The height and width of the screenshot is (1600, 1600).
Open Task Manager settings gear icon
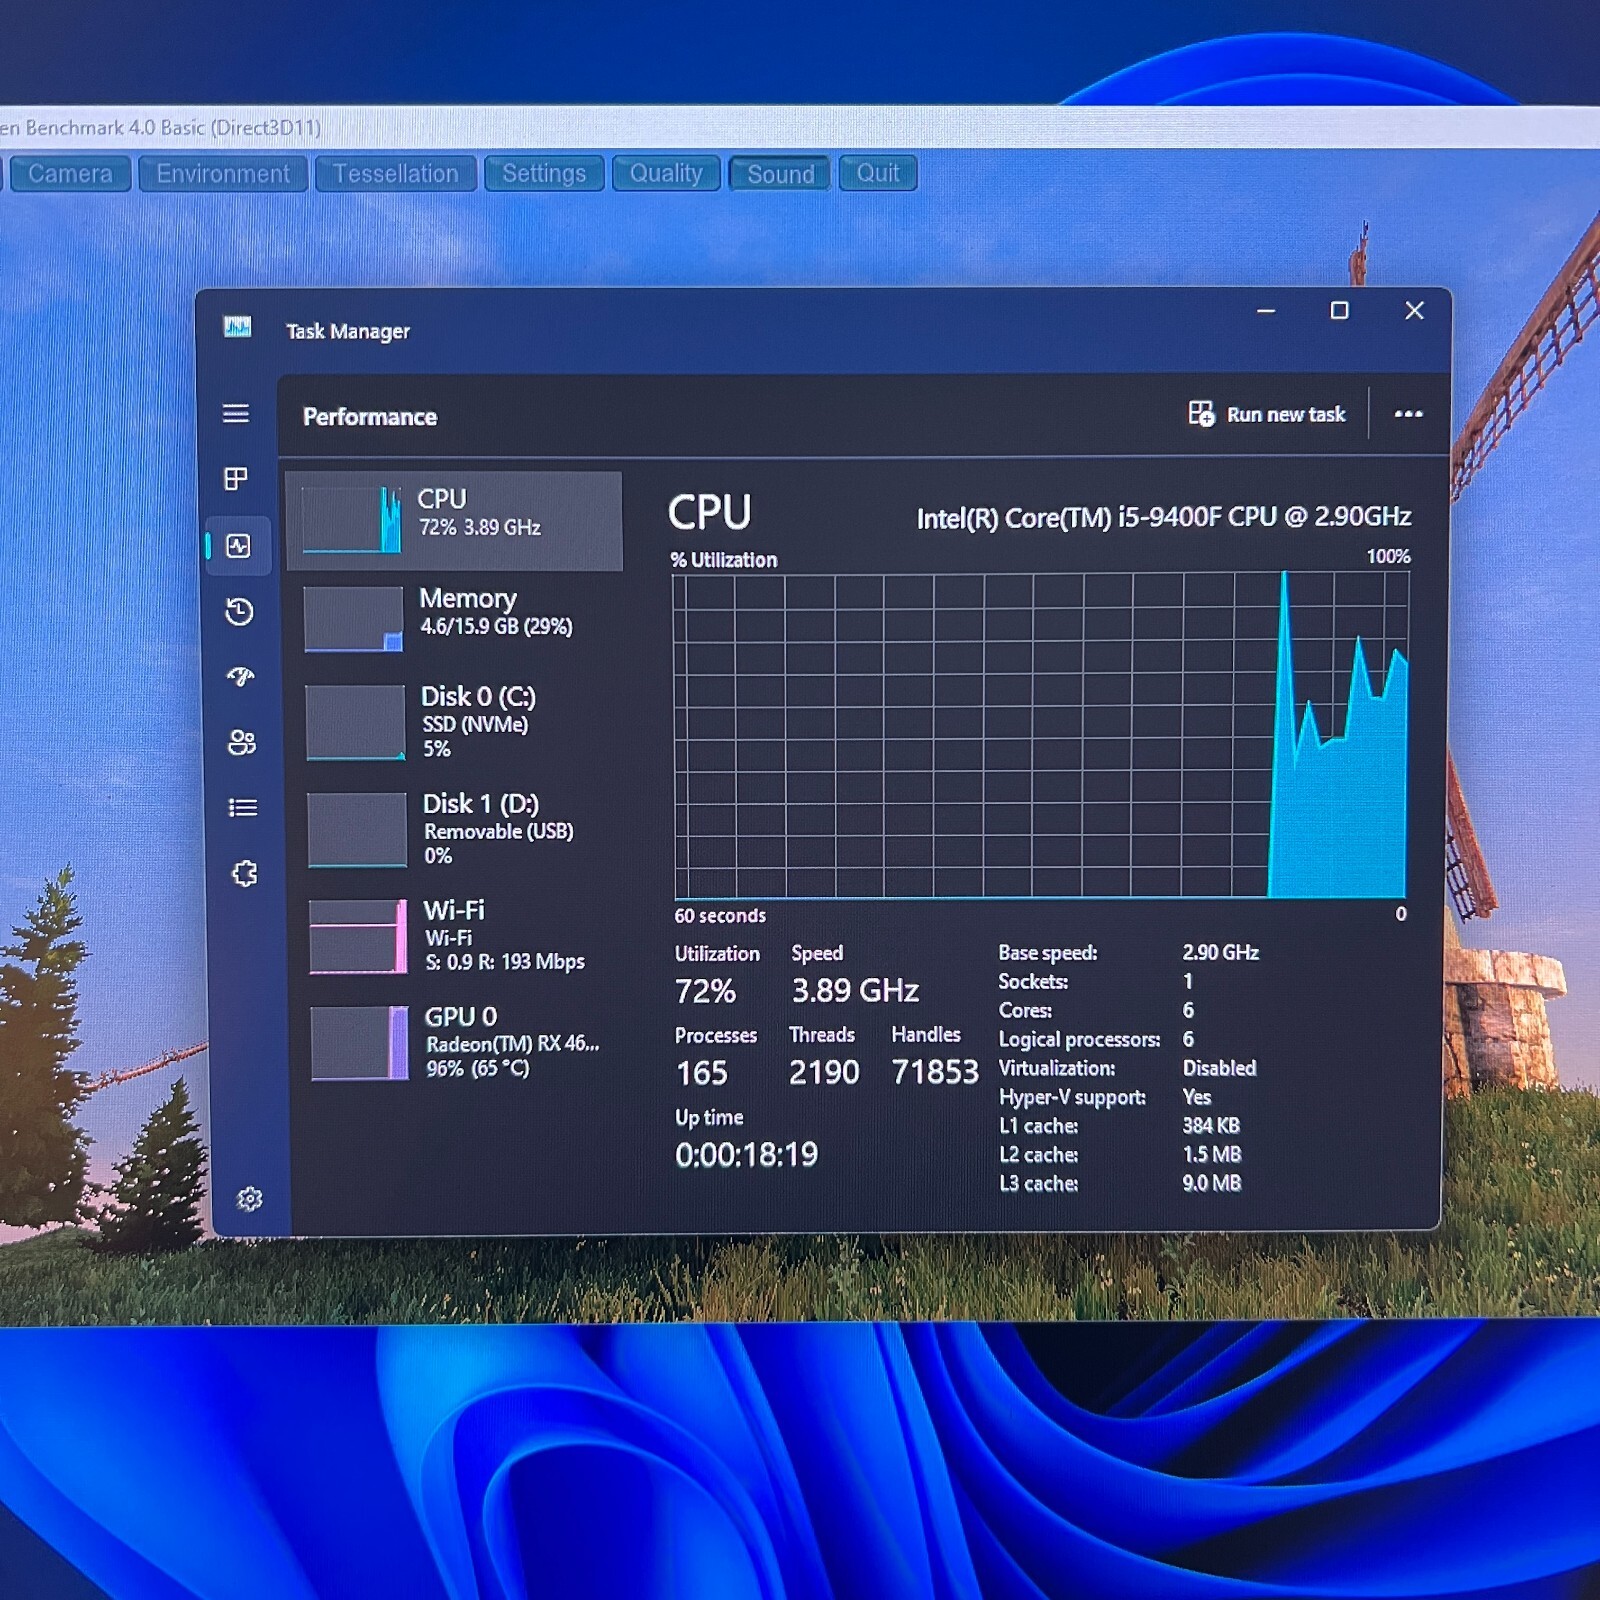pos(249,1198)
